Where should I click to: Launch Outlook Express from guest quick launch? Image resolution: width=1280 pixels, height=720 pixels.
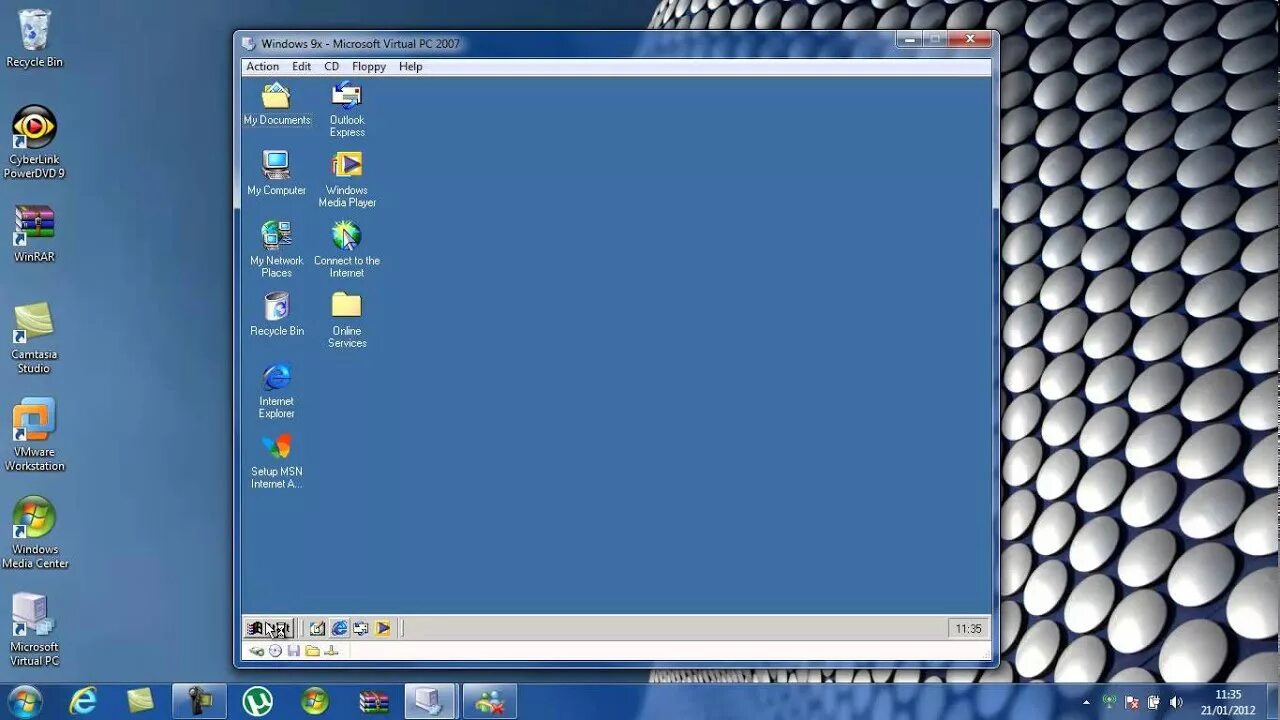coord(361,628)
